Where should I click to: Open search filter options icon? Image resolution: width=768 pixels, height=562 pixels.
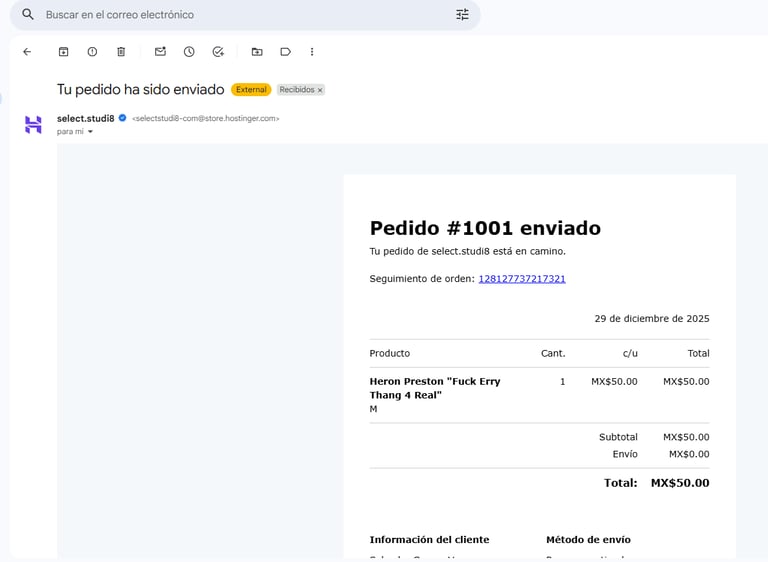(462, 15)
